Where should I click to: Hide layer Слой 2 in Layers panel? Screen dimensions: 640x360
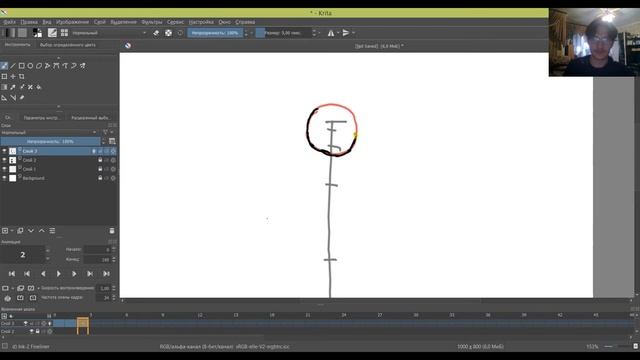(x=4, y=160)
